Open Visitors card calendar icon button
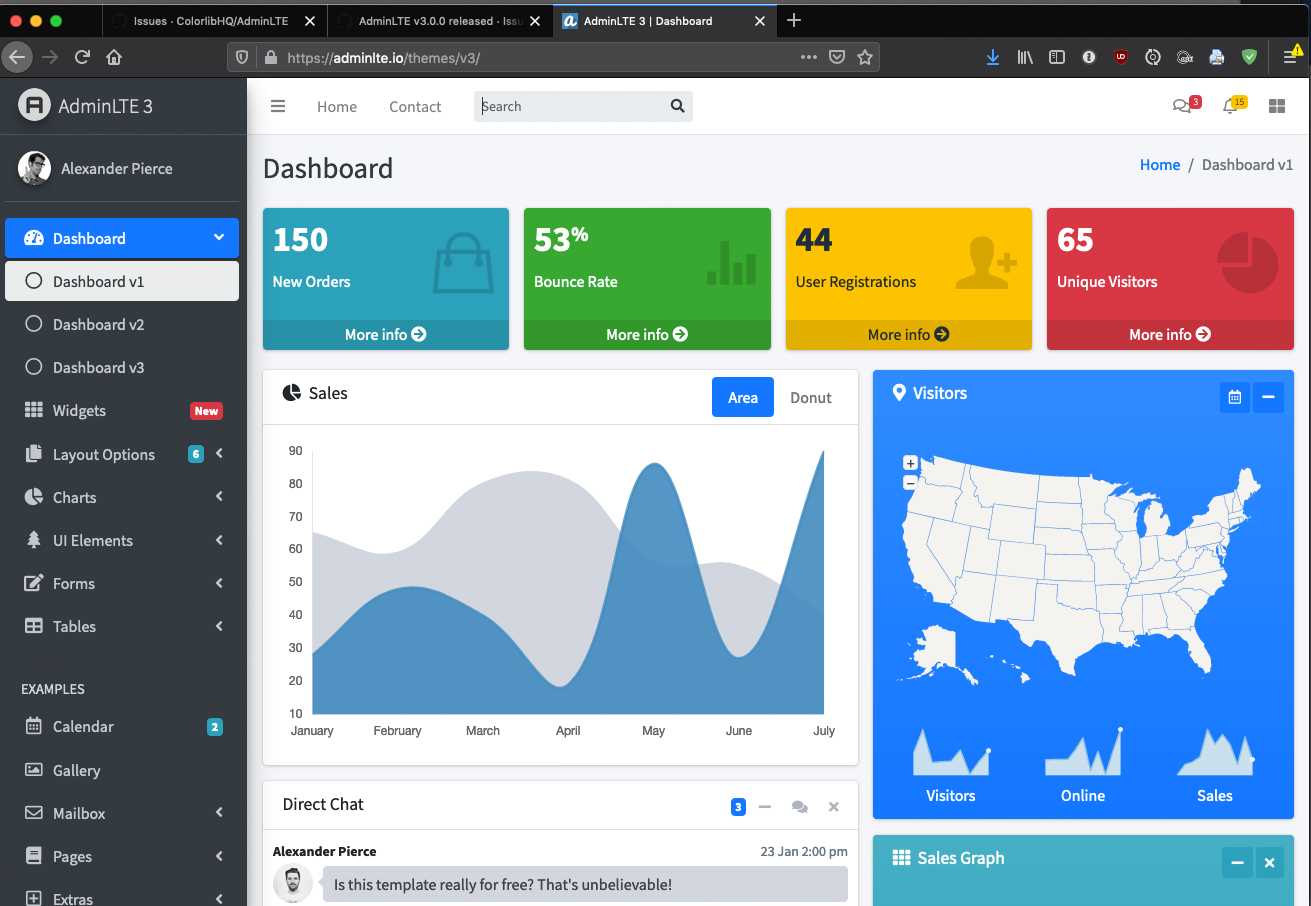This screenshot has height=906, width=1311. coord(1235,397)
